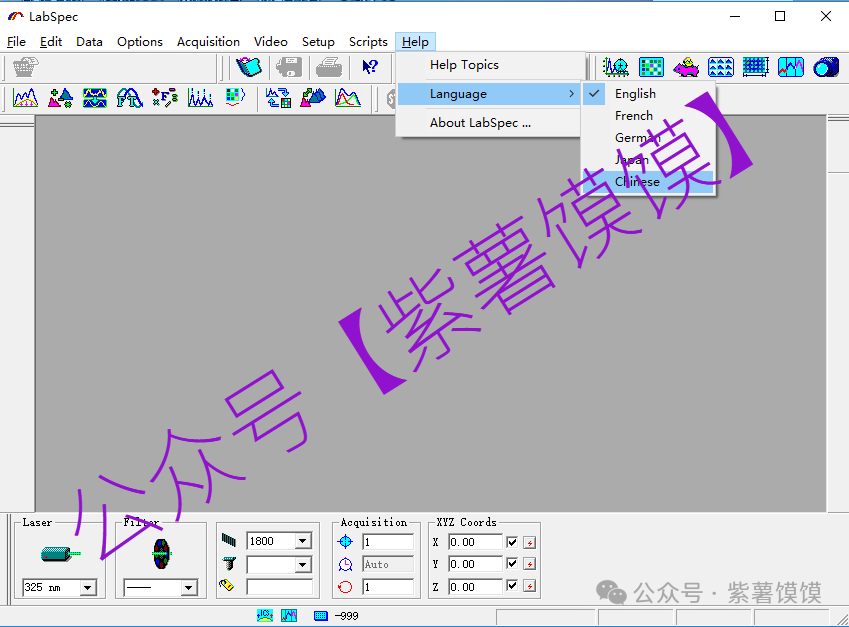Click the exposure time clock icon
Screen dimensions: 849x627
point(345,564)
